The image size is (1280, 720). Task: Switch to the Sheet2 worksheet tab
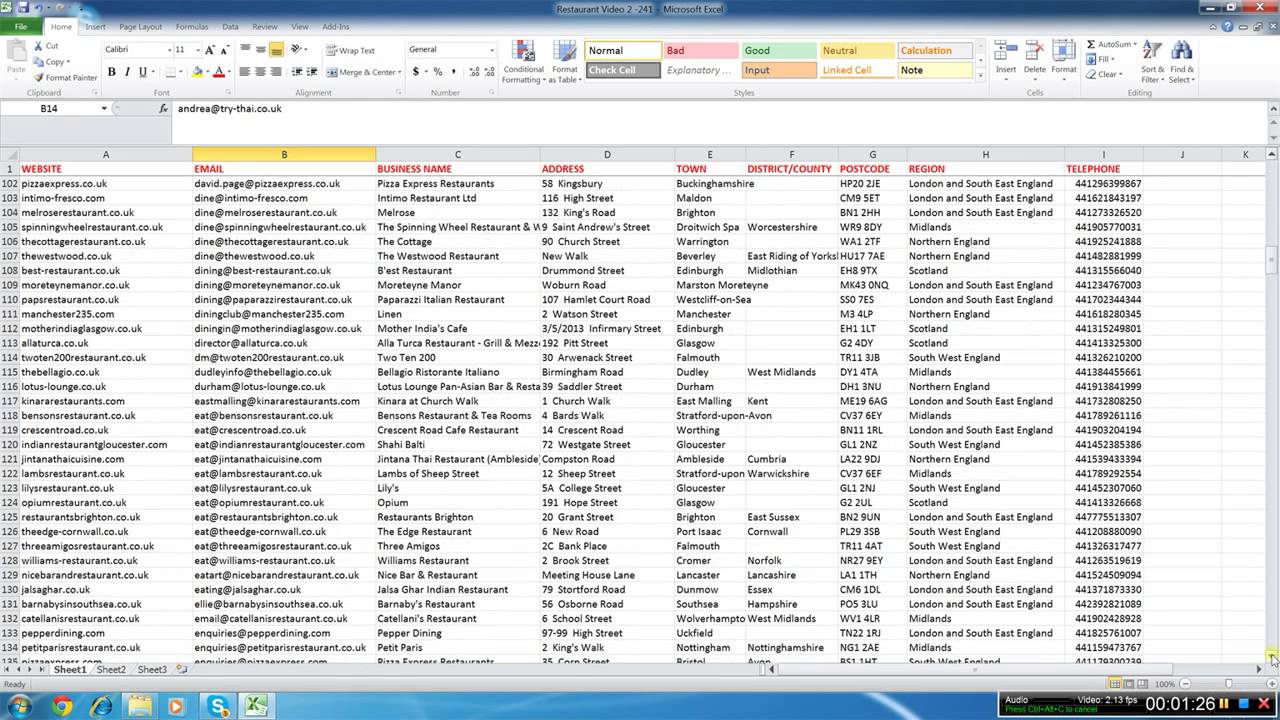click(111, 669)
